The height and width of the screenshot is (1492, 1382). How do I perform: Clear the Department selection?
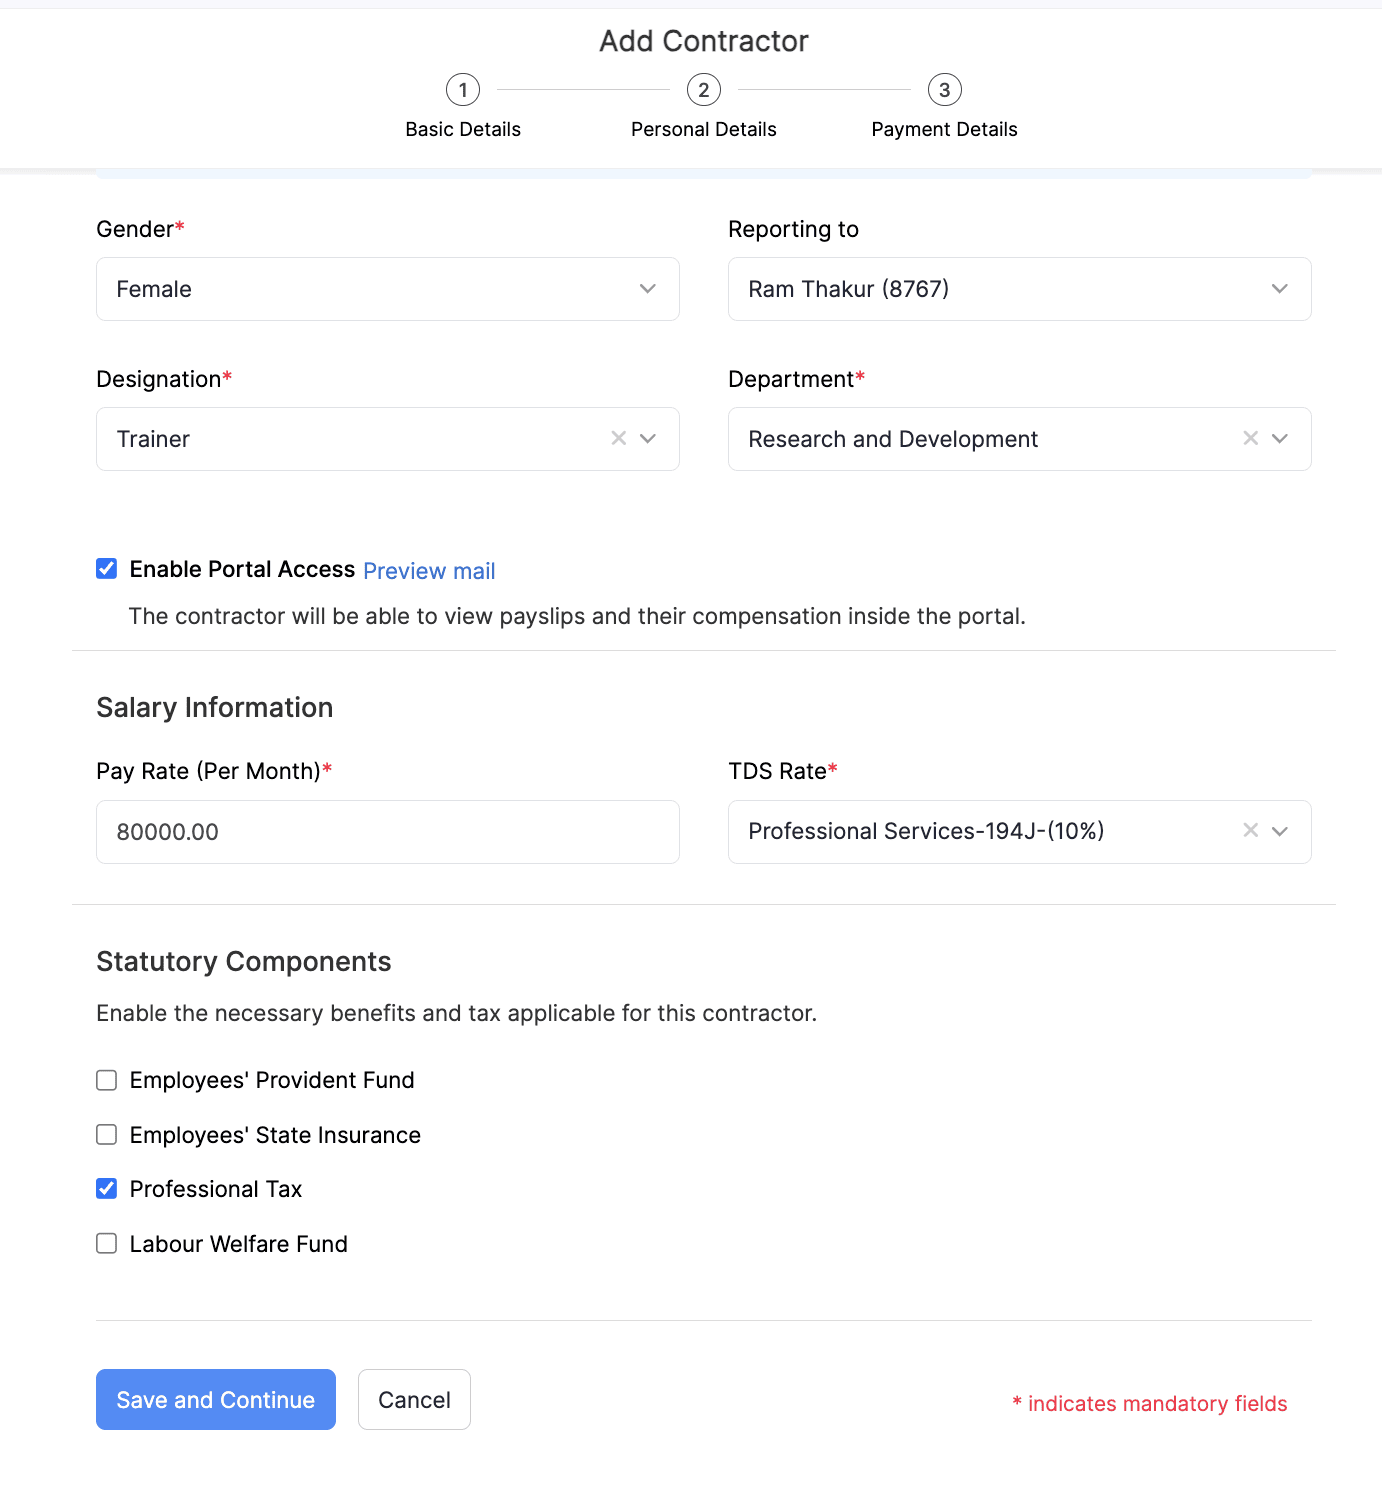point(1249,438)
